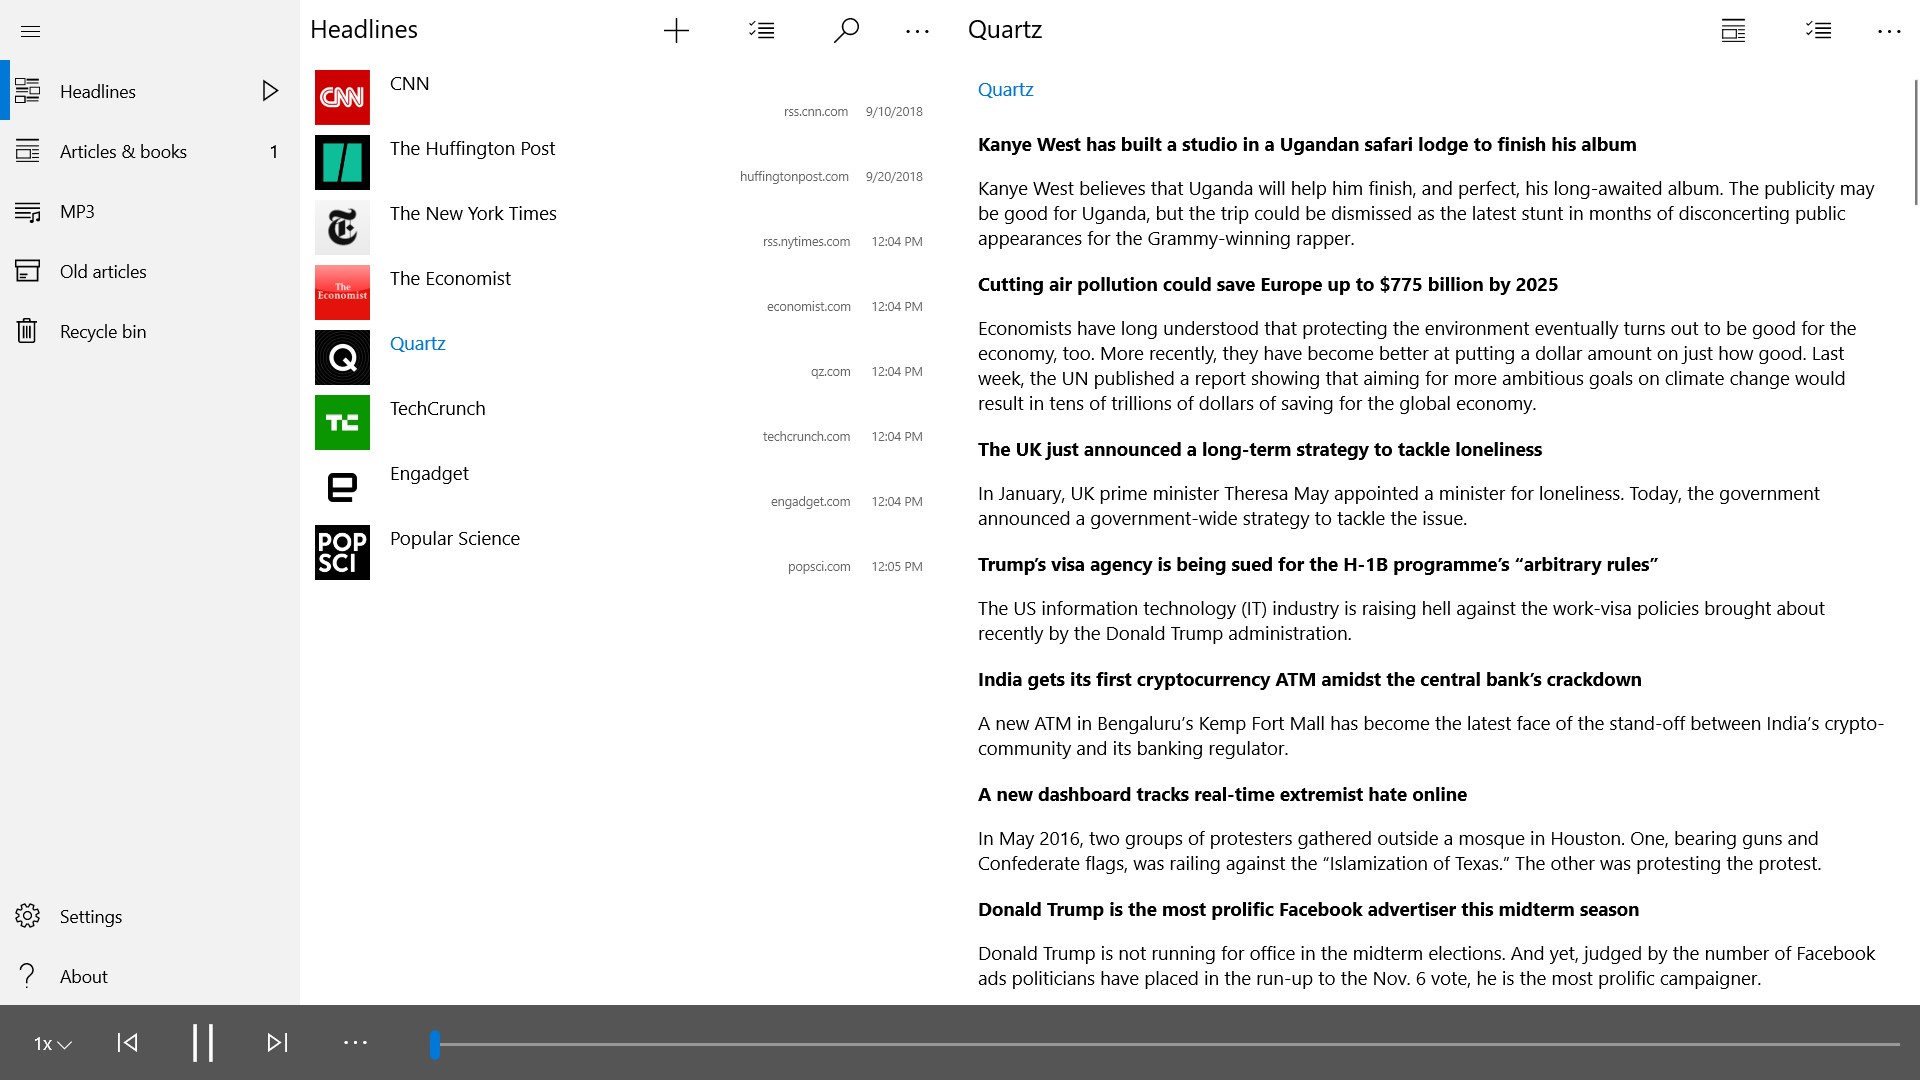
Task: Open the hamburger navigation menu
Action: [x=30, y=31]
